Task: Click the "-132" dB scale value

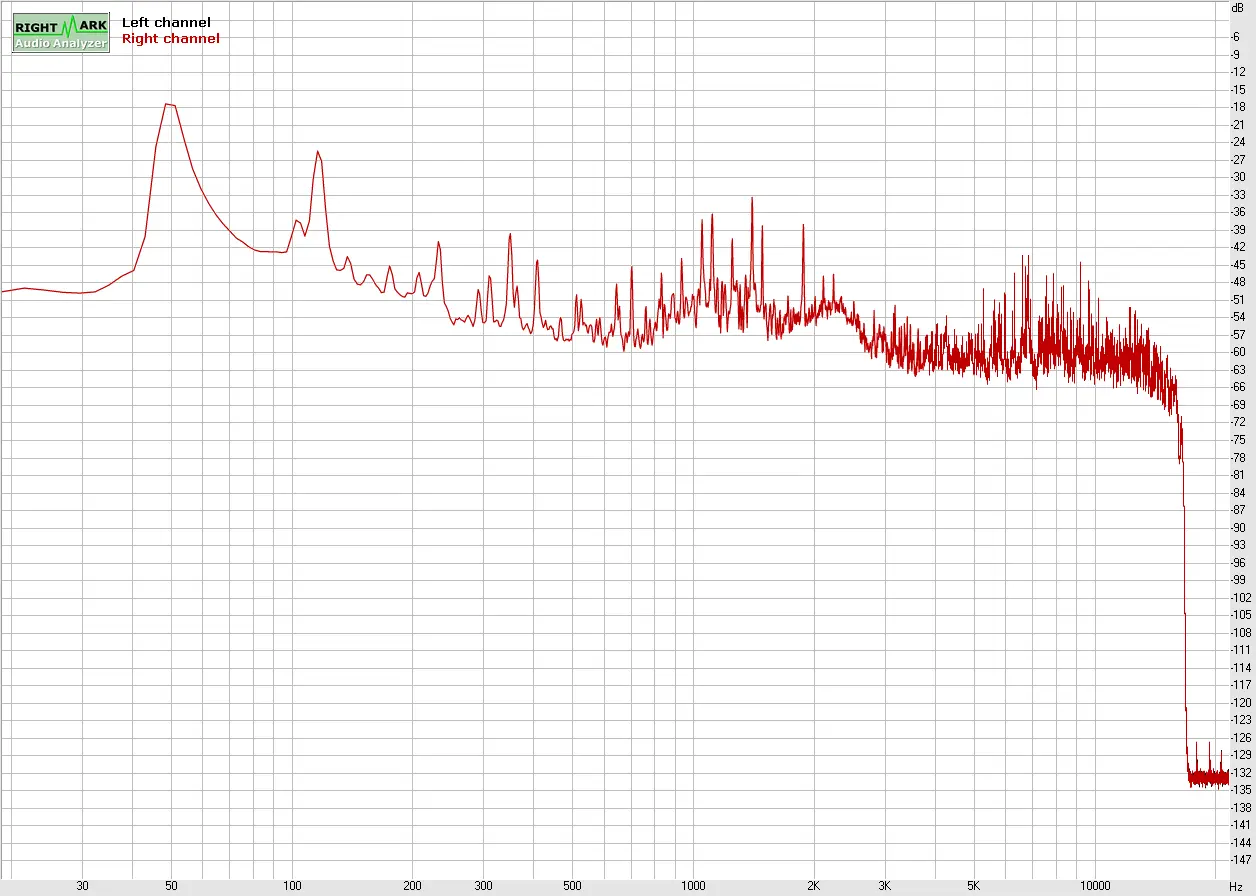Action: tap(1241, 772)
